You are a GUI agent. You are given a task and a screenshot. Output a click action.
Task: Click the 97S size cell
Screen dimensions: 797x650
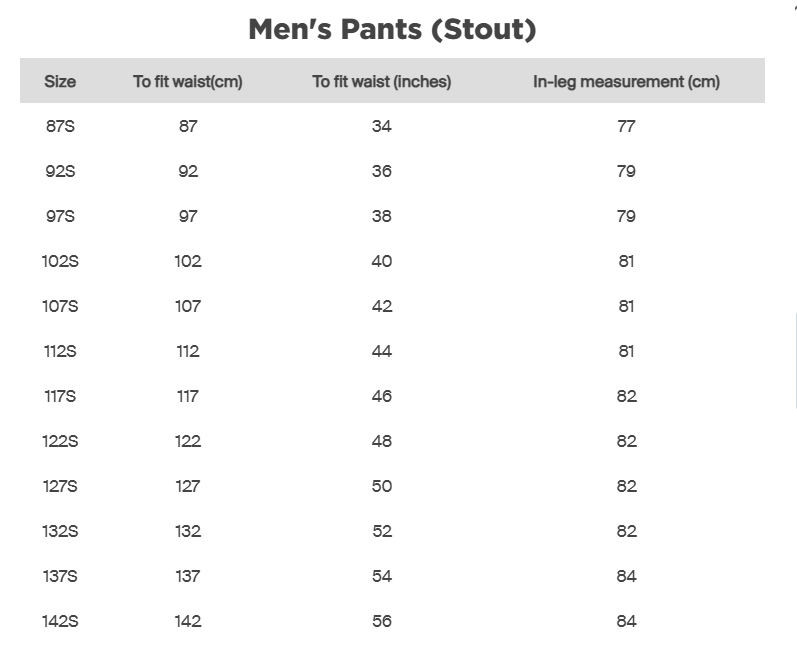point(60,217)
